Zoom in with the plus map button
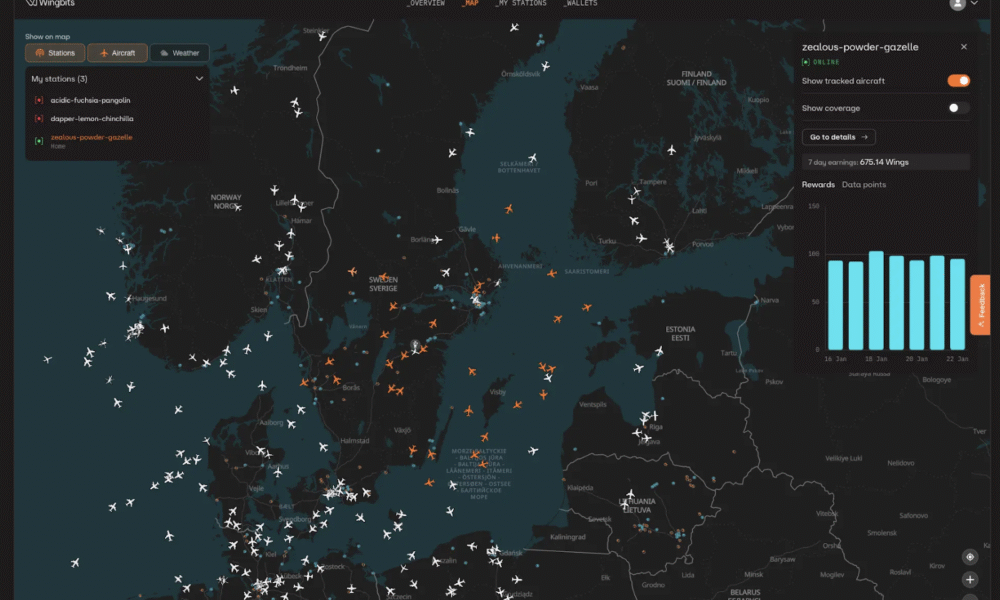 coord(970,580)
